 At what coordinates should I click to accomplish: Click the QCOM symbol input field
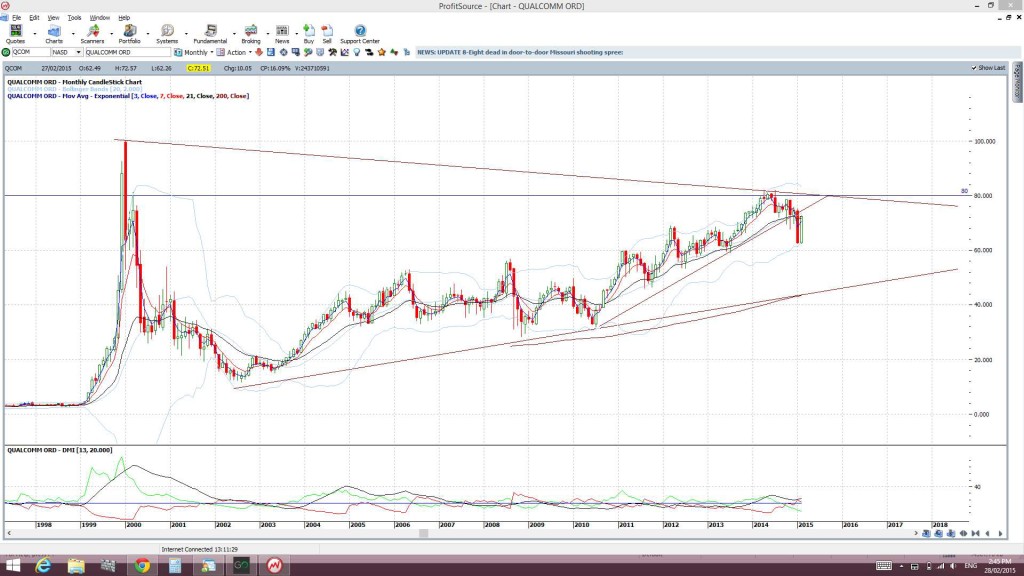[31, 52]
